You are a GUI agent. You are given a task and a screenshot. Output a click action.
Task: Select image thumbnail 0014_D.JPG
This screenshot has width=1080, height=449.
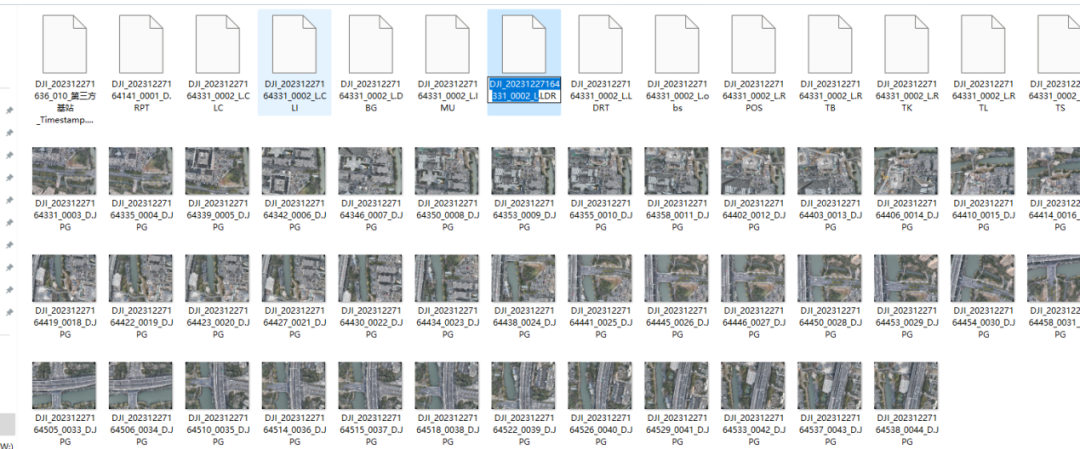pos(906,170)
